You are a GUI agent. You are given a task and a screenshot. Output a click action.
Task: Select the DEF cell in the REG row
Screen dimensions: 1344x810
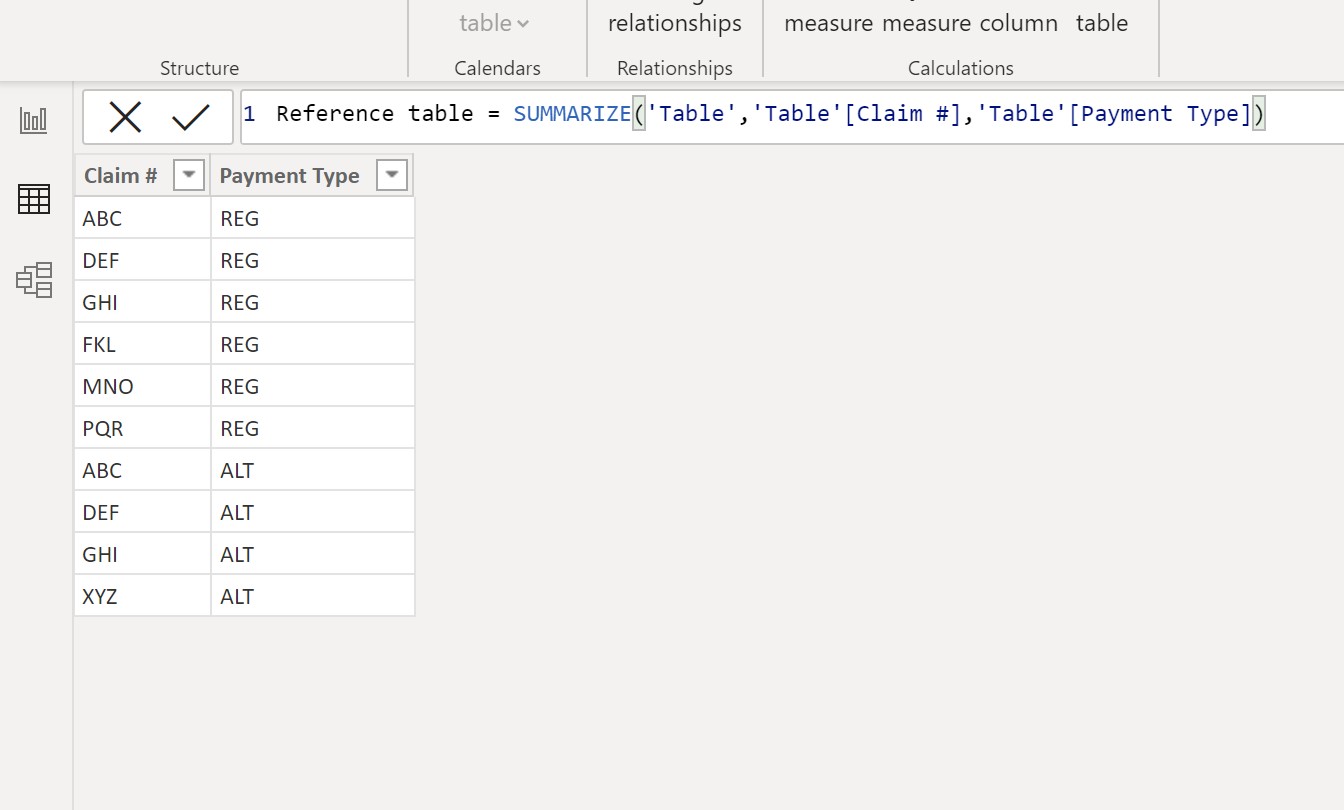(142, 260)
